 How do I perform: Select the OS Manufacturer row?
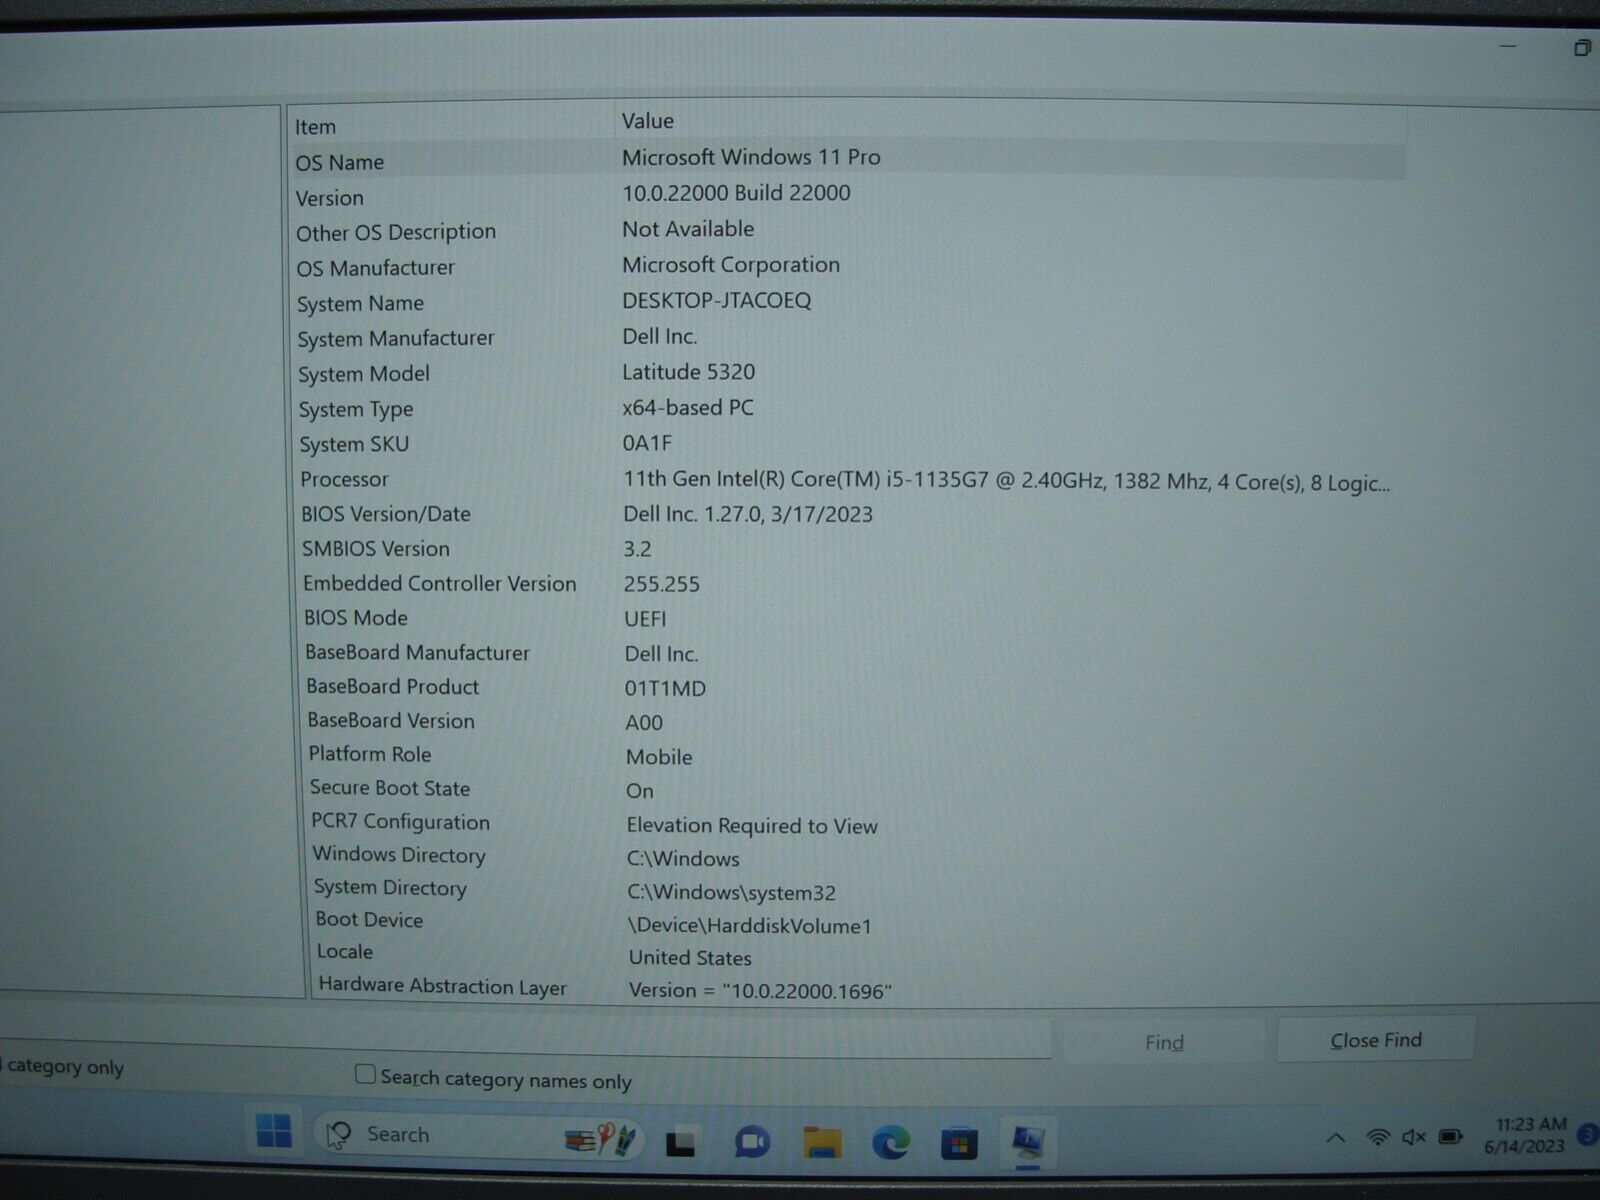click(848, 266)
